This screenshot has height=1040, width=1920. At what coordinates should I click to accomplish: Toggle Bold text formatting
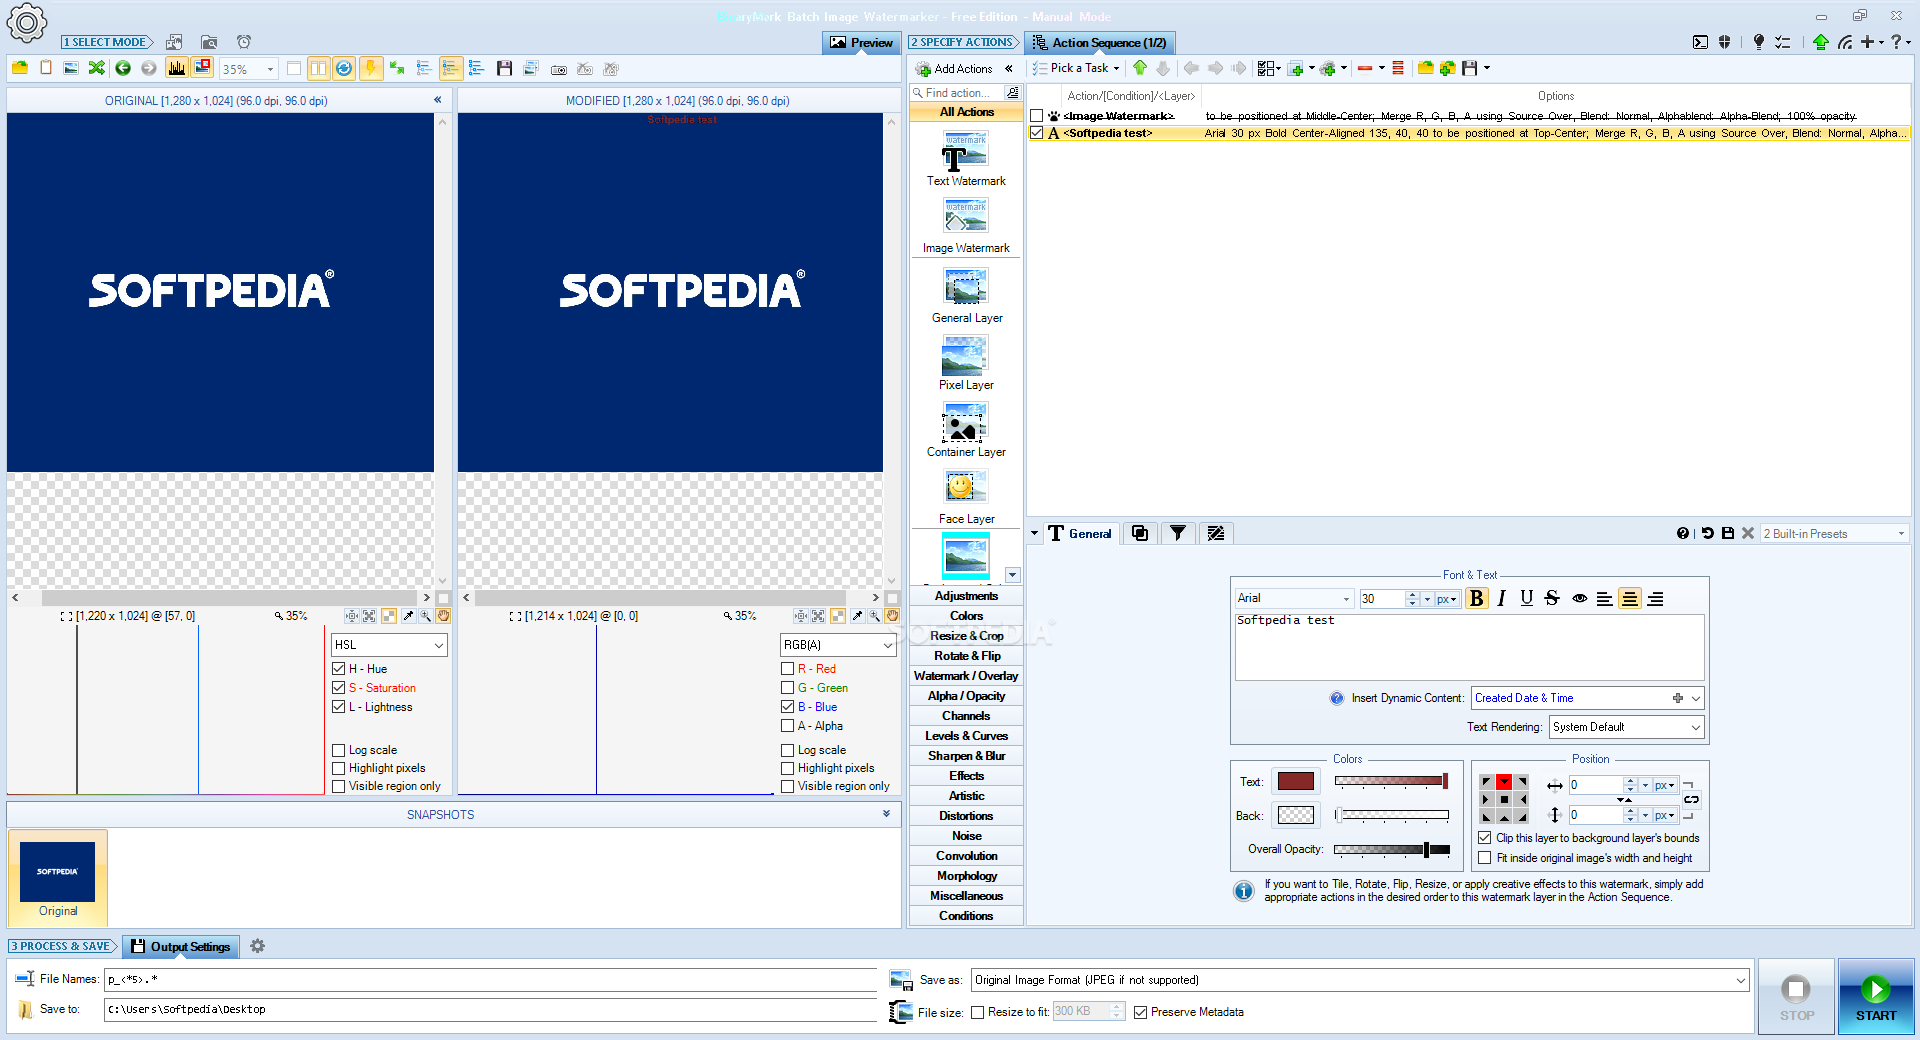(1476, 598)
